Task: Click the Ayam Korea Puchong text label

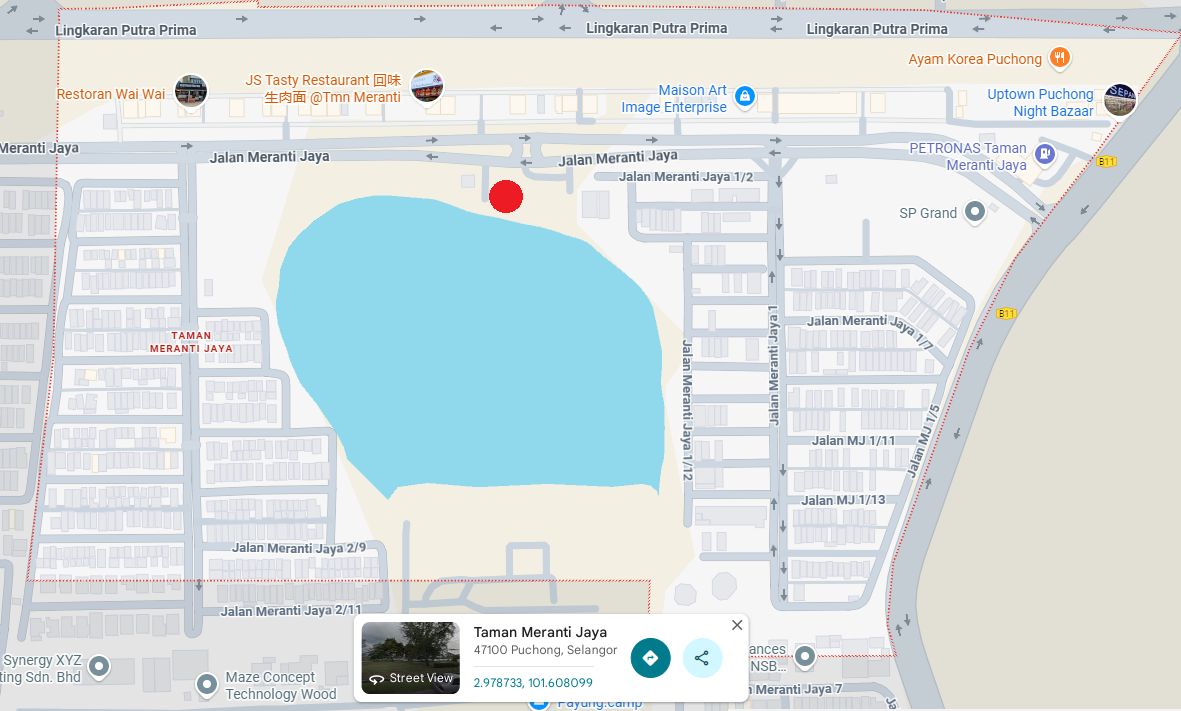Action: (x=975, y=59)
